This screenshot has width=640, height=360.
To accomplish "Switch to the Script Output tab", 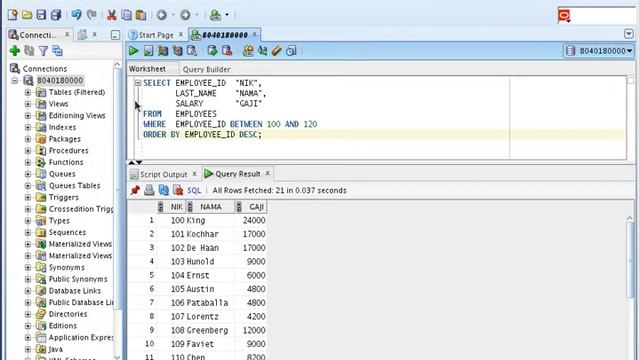I will click(x=163, y=174).
